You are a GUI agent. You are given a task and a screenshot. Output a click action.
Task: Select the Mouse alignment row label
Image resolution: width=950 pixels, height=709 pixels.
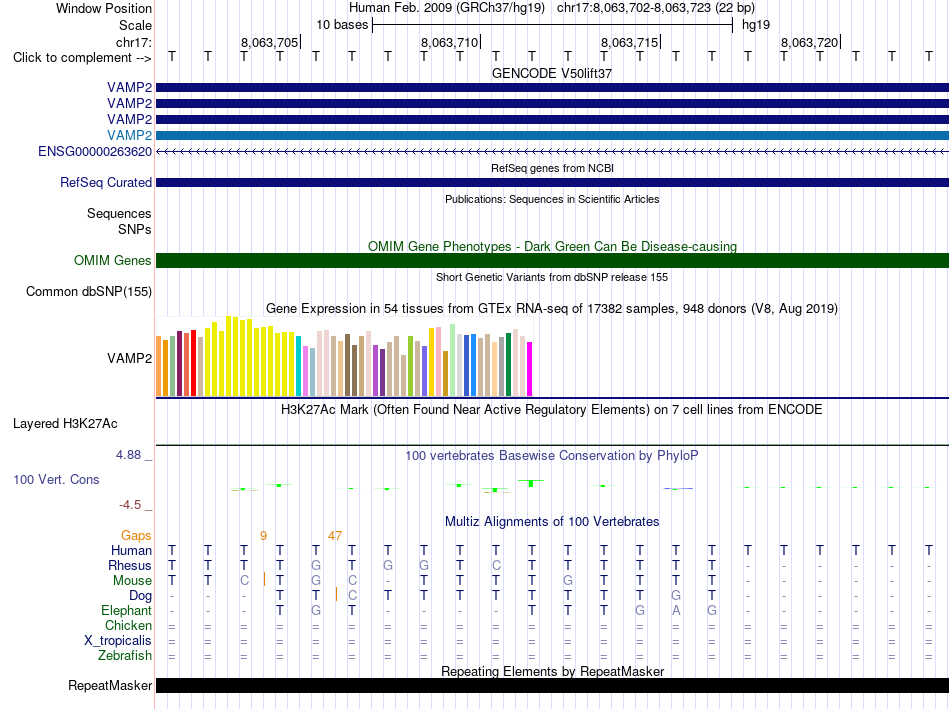point(132,581)
